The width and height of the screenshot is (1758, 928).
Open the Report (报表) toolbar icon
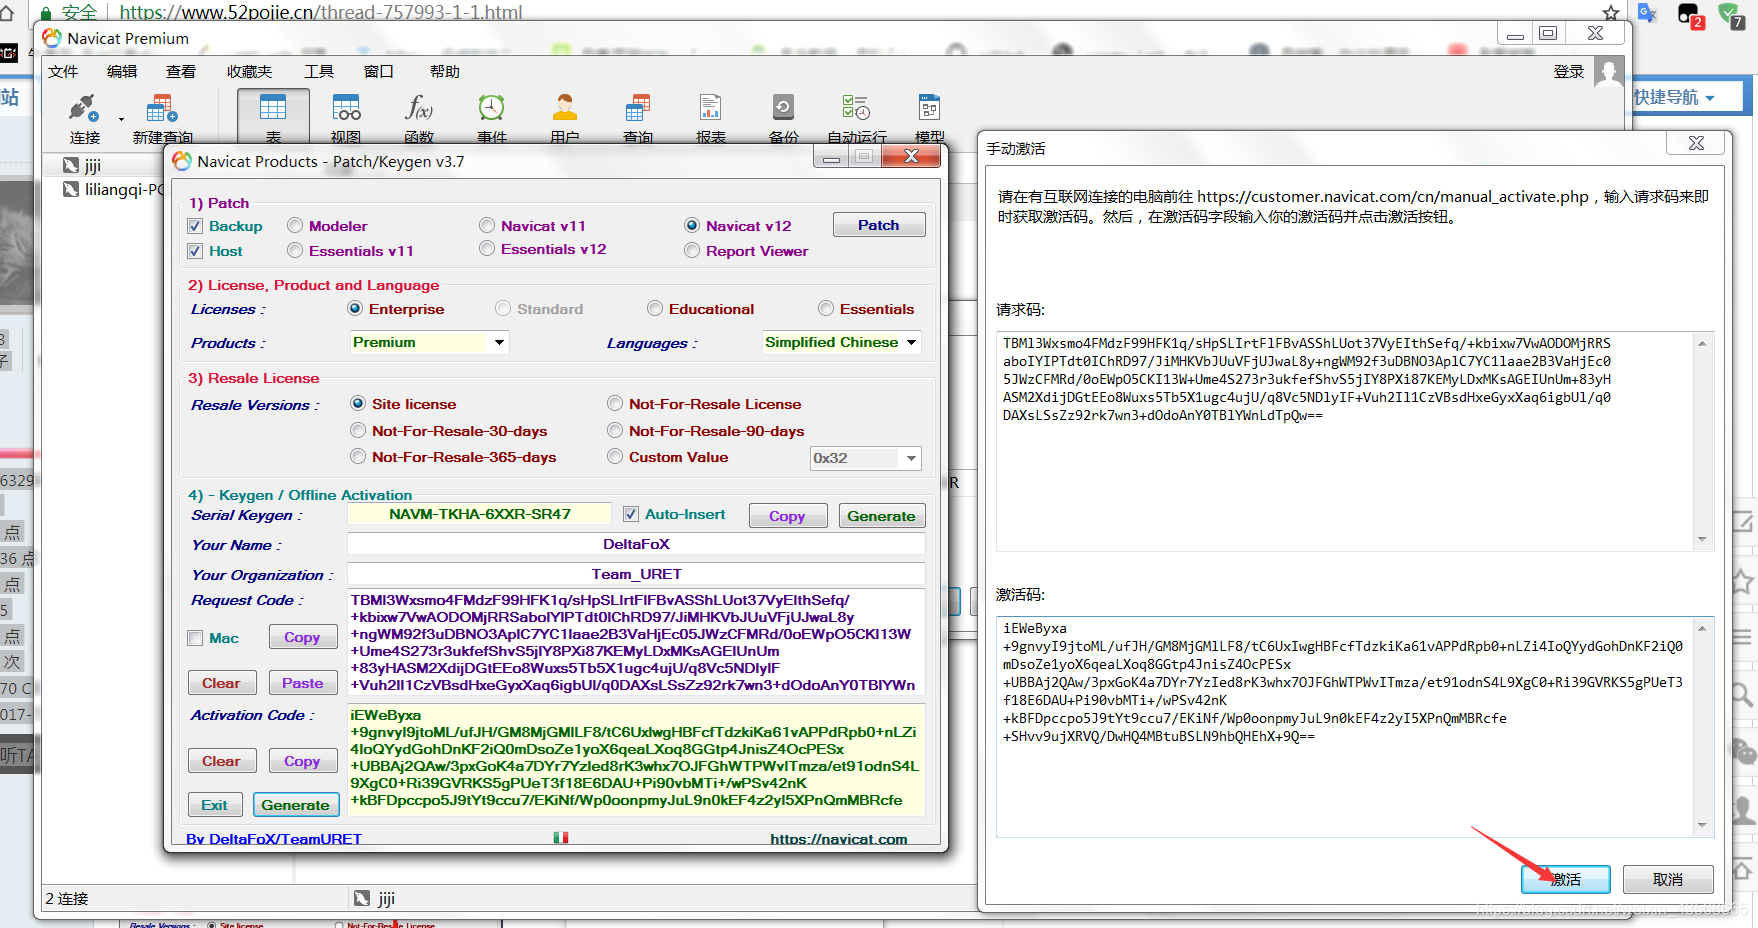[711, 117]
